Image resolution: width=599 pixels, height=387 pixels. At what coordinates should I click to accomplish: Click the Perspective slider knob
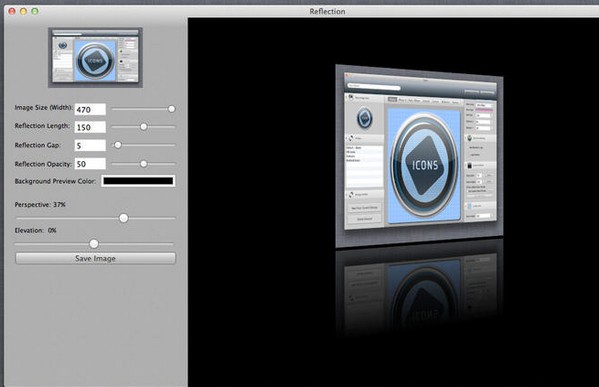pos(123,218)
